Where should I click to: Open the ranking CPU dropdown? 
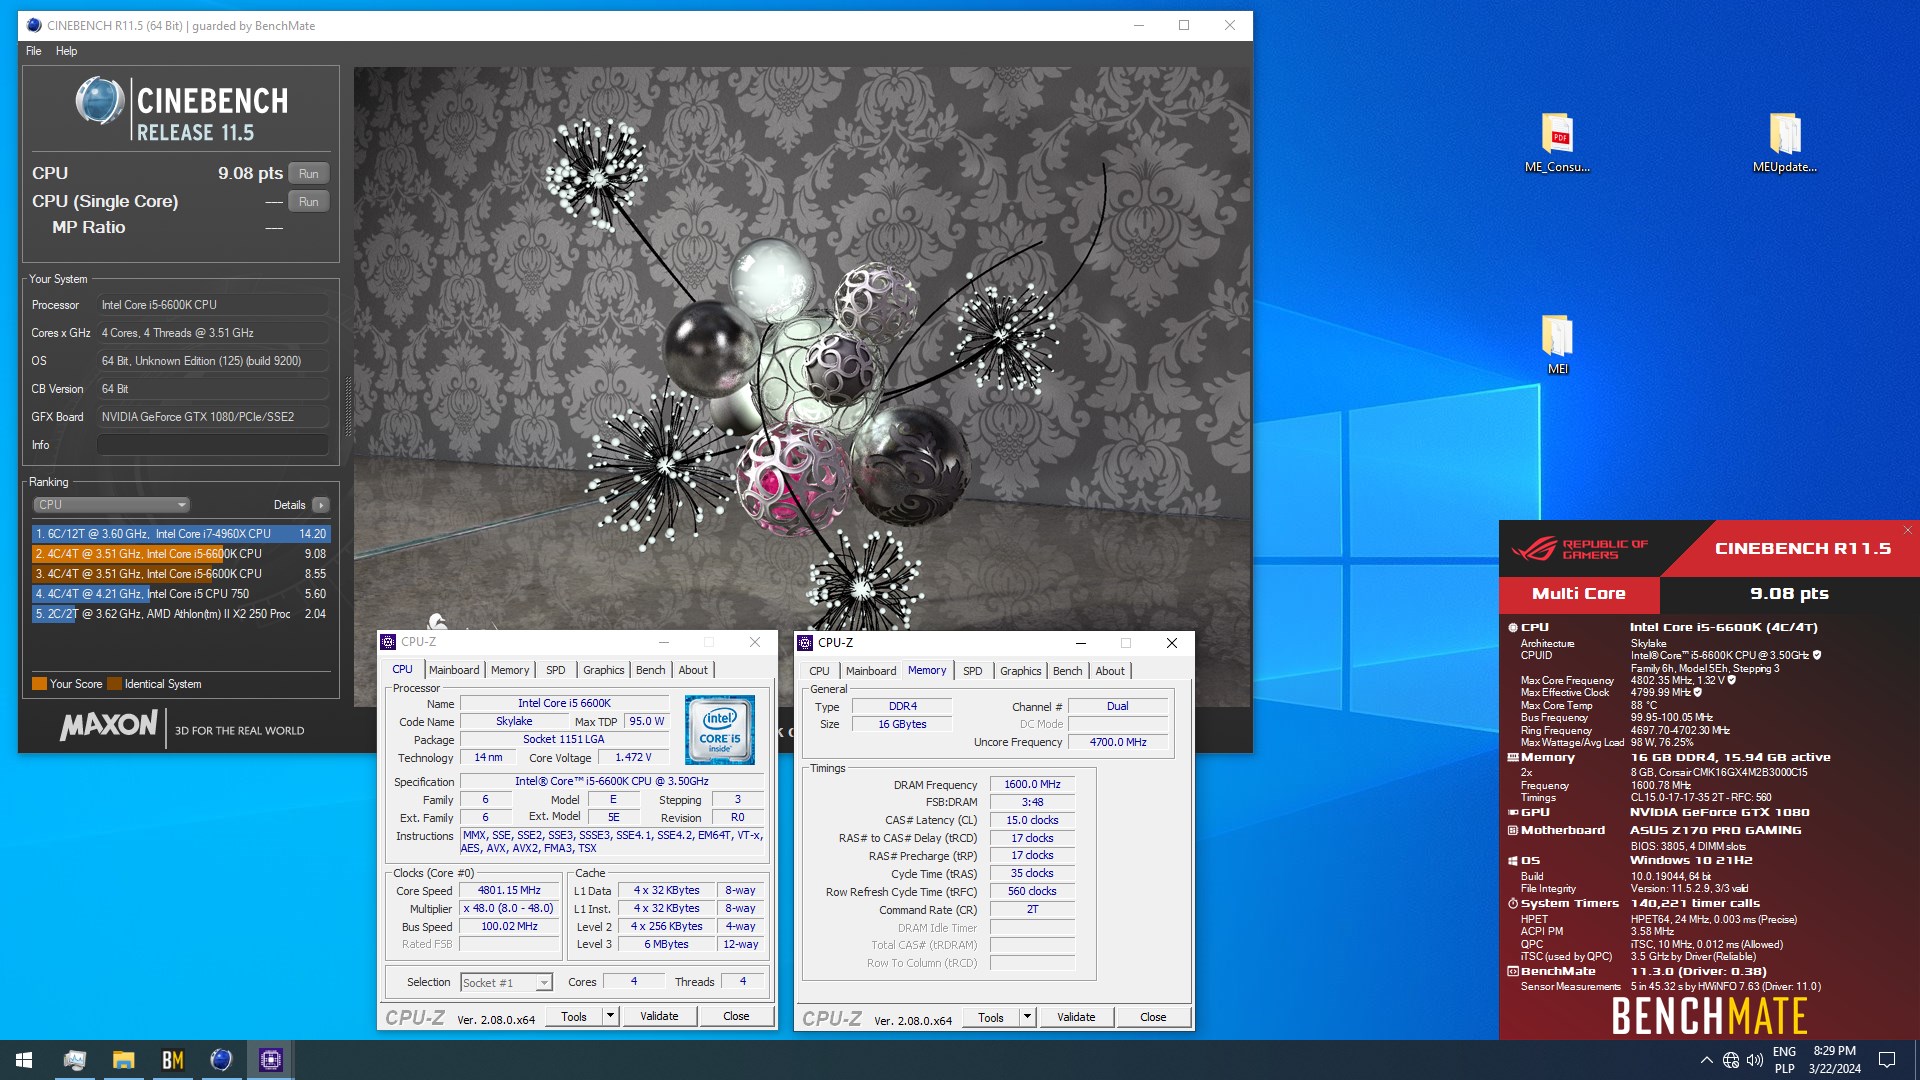111,505
